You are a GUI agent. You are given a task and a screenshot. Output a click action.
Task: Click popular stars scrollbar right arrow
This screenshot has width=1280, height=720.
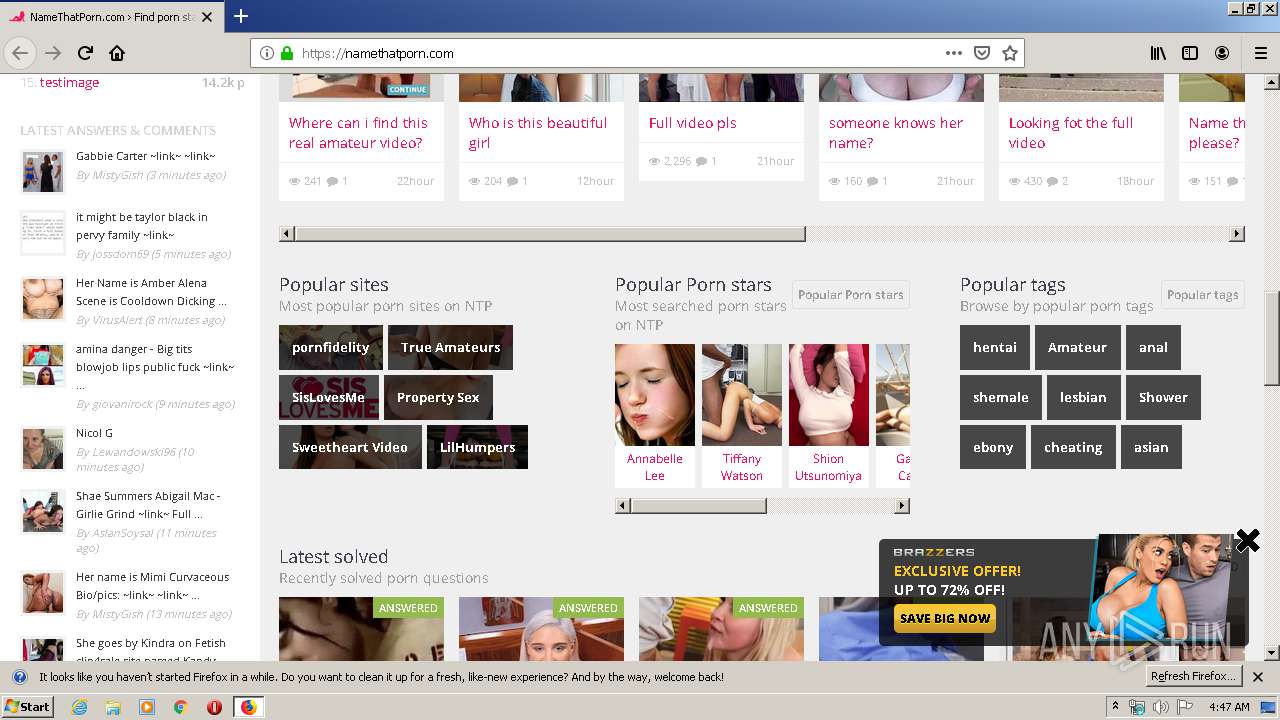(x=902, y=506)
